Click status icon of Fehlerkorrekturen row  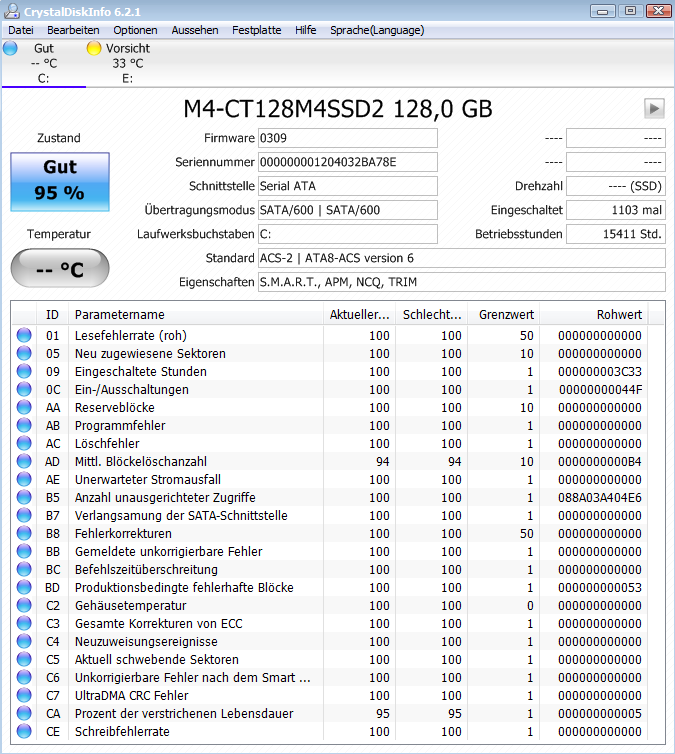(x=24, y=533)
